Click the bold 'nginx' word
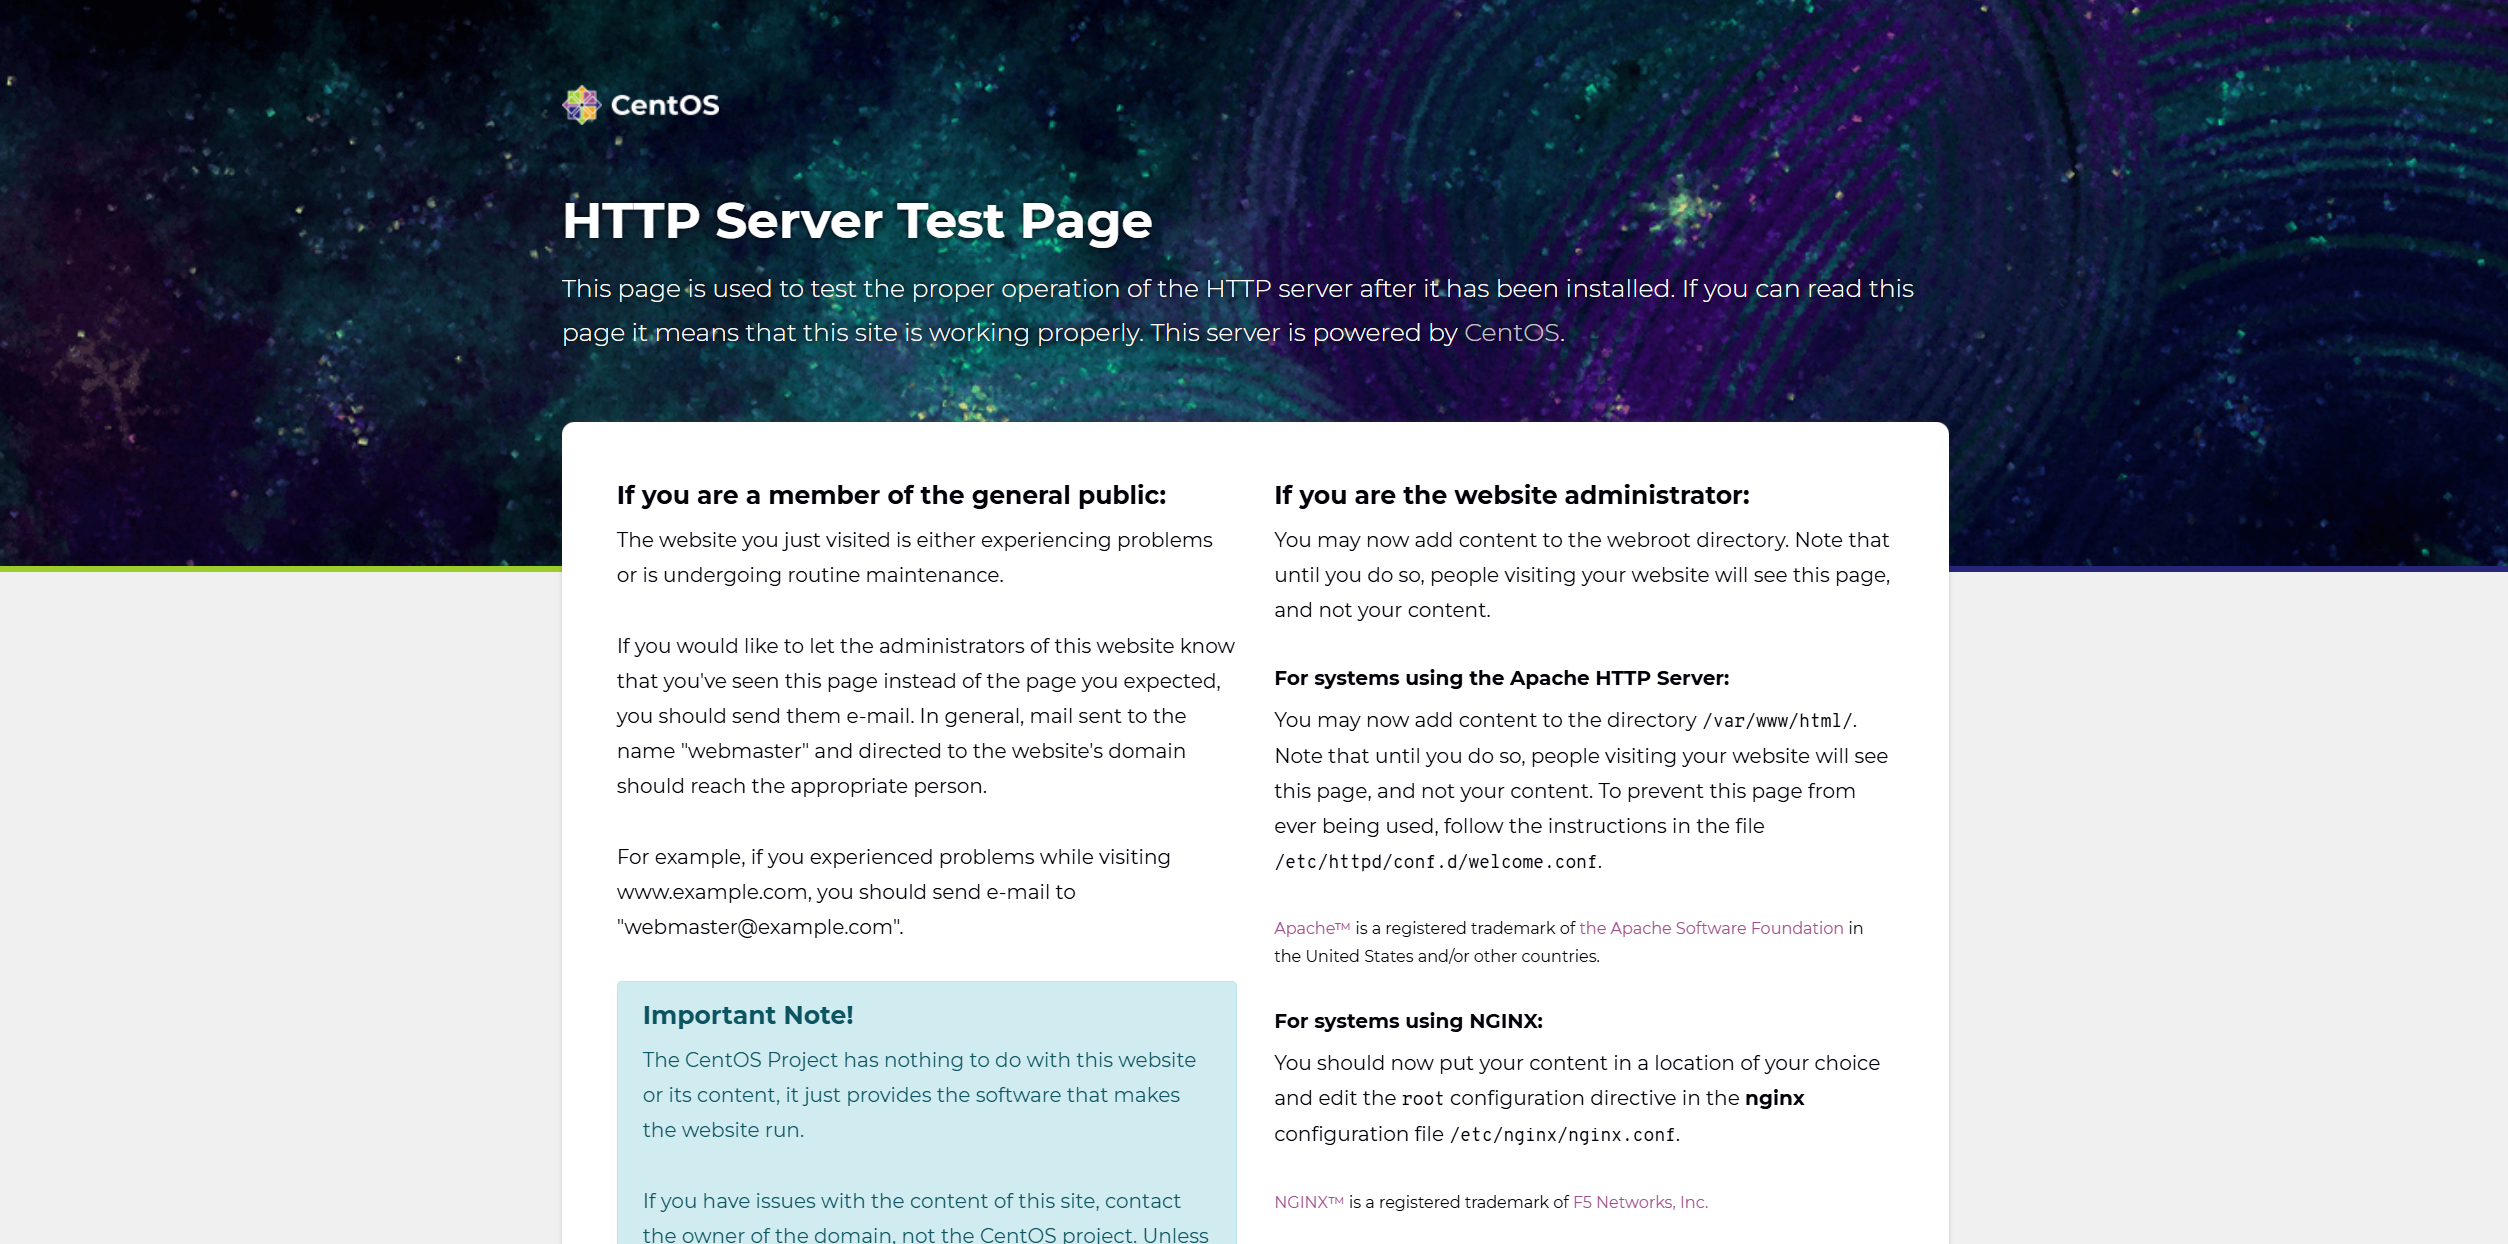 pos(1774,1098)
